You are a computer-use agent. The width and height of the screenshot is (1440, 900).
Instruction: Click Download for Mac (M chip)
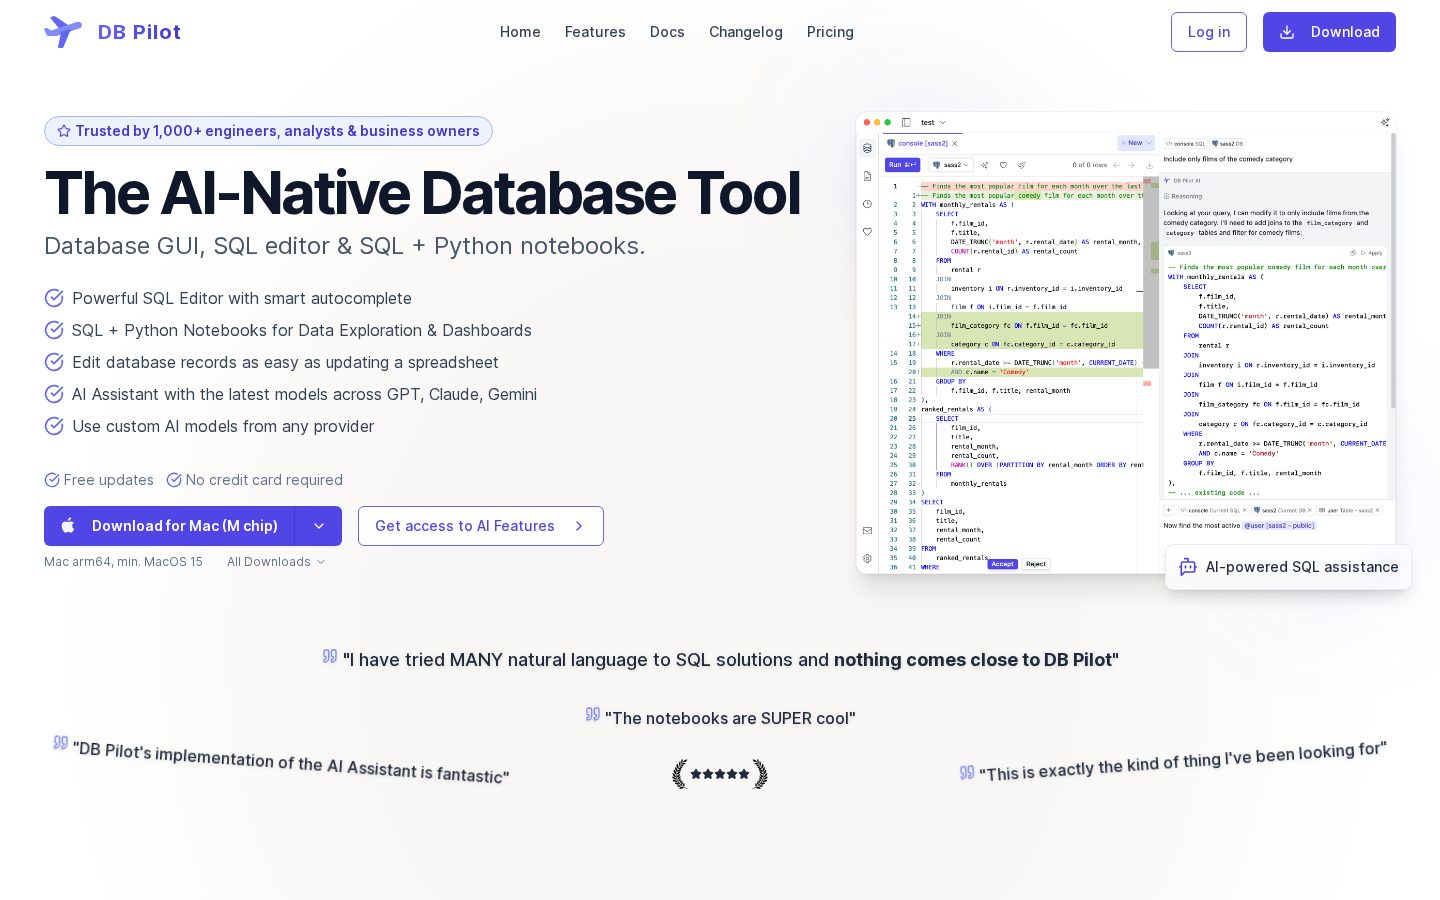click(x=169, y=526)
